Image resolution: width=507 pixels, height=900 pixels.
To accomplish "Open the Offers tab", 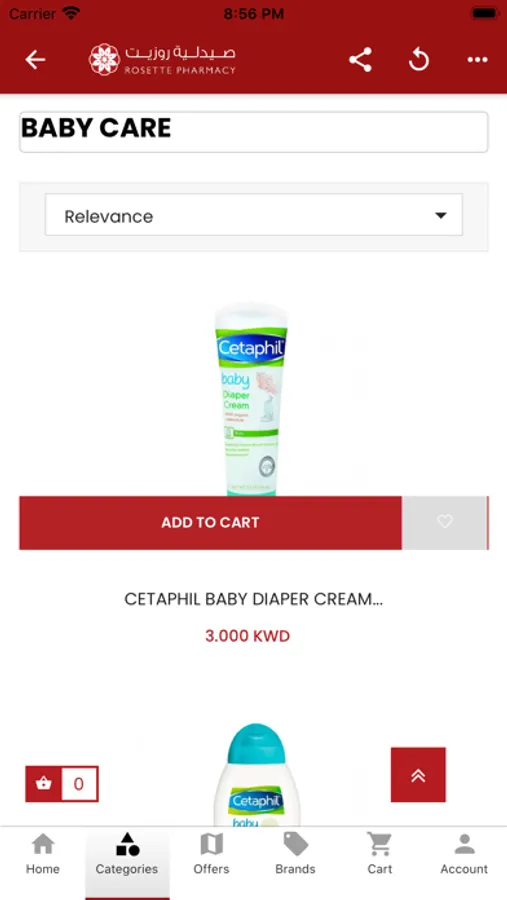I will coord(211,854).
